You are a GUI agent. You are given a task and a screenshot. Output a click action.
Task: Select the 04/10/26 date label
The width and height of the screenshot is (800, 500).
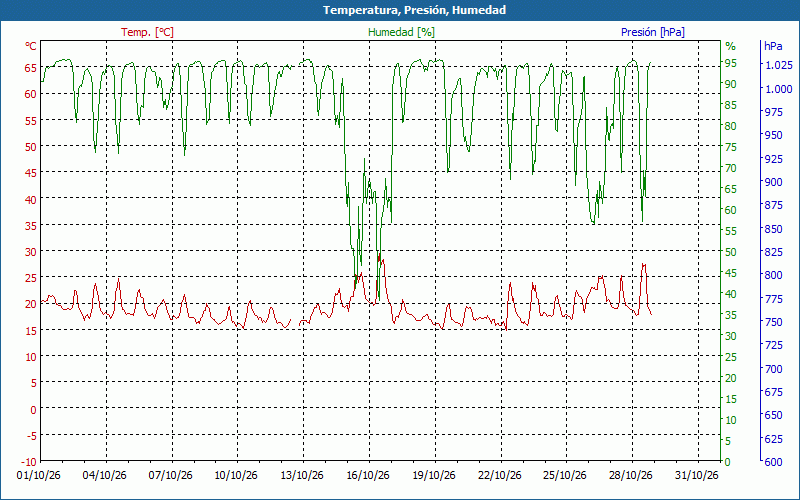point(105,476)
